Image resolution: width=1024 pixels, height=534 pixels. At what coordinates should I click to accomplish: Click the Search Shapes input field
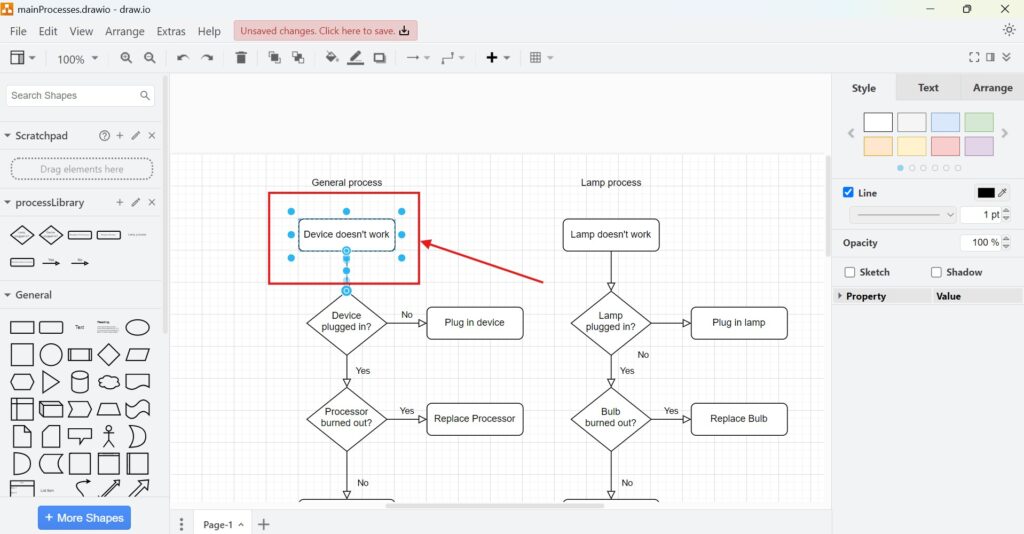[x=72, y=96]
